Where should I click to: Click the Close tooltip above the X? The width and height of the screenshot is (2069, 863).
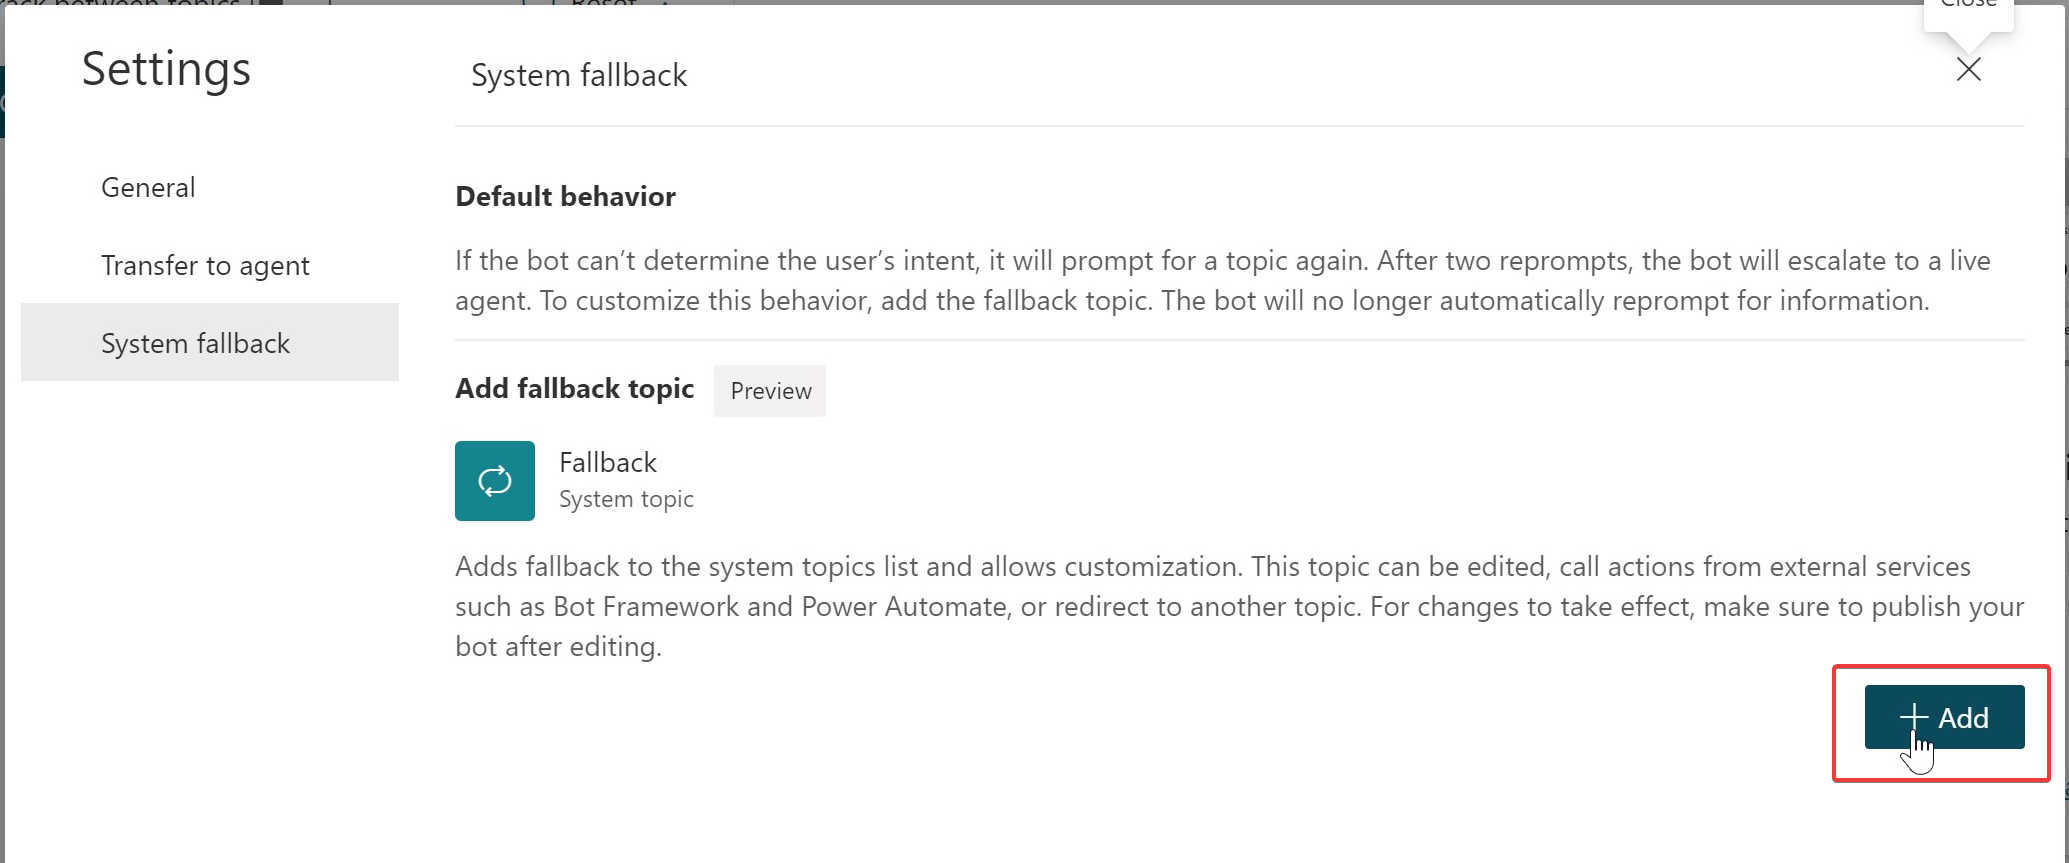pyautogui.click(x=1966, y=5)
